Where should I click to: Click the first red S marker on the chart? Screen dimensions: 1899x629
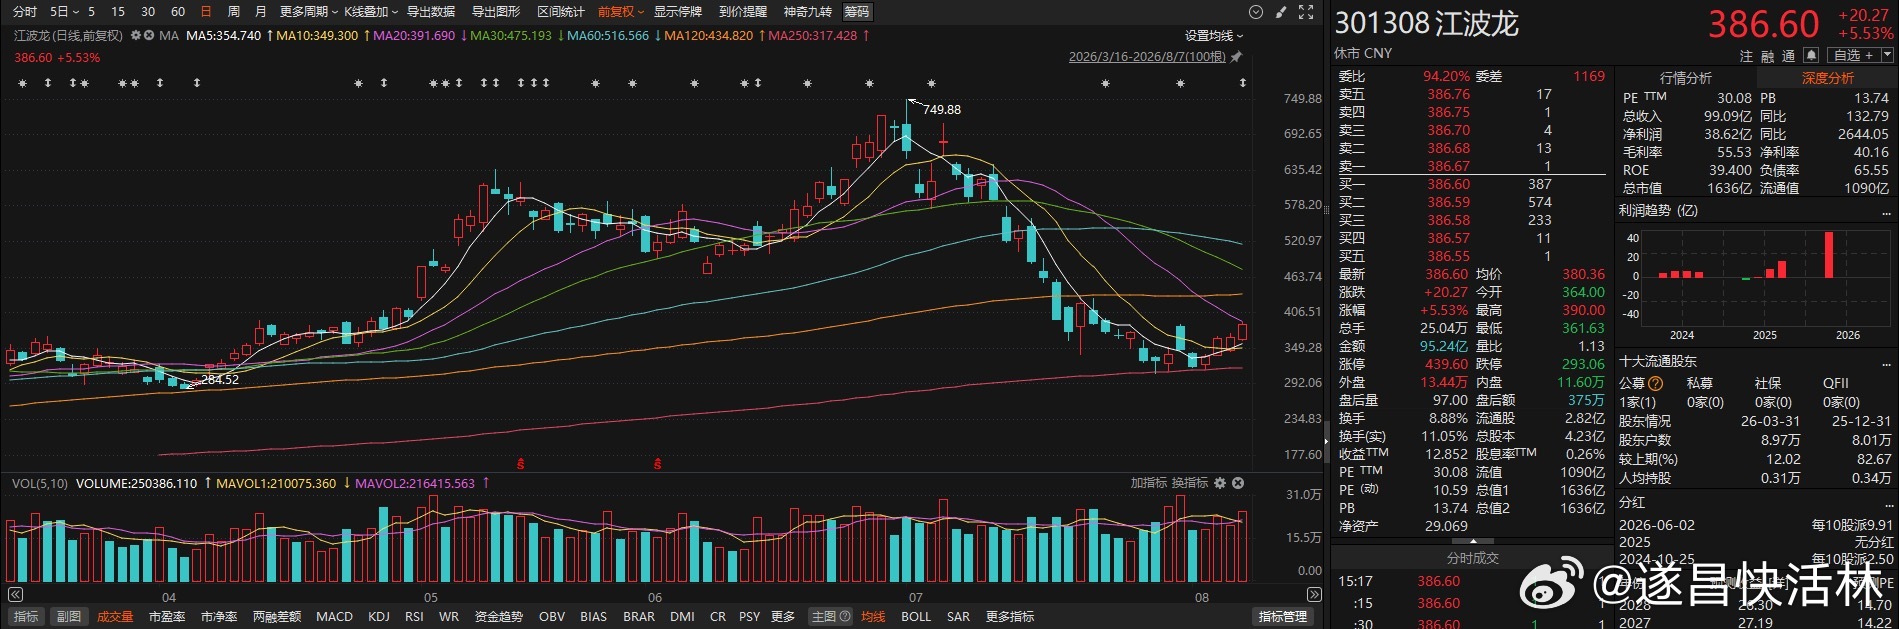pyautogui.click(x=520, y=464)
